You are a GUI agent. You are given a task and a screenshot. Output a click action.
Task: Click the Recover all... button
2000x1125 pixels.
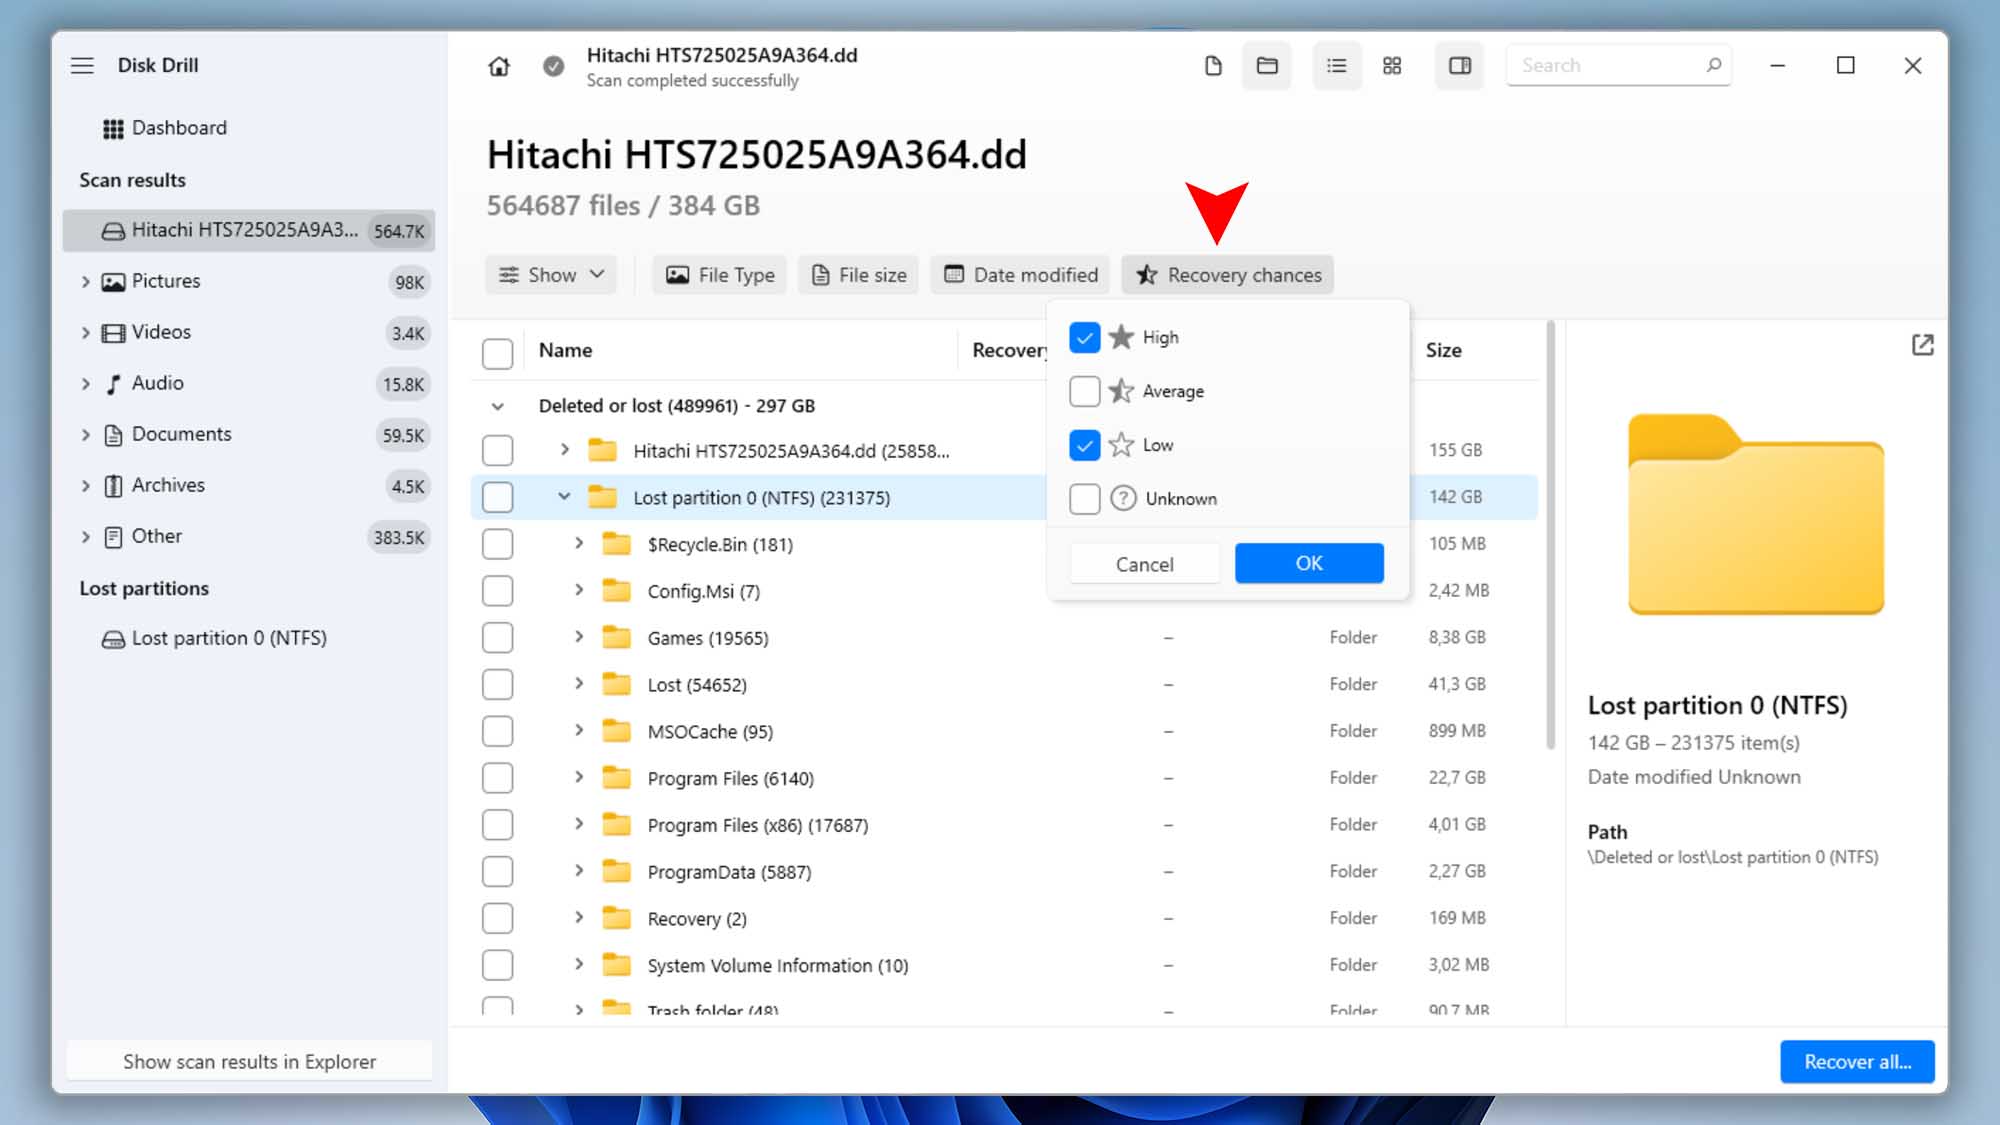click(1857, 1062)
